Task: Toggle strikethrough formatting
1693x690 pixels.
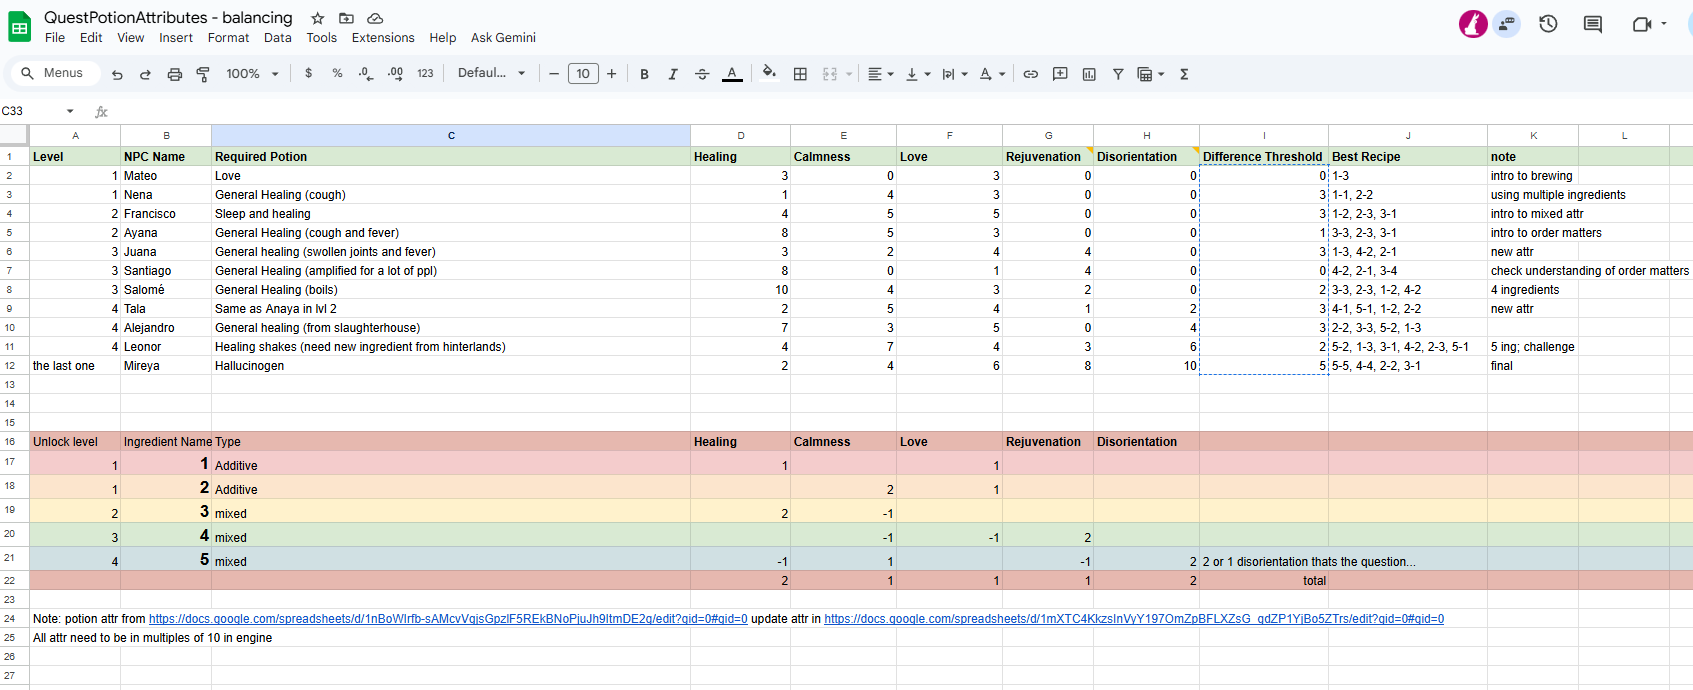Action: point(702,74)
